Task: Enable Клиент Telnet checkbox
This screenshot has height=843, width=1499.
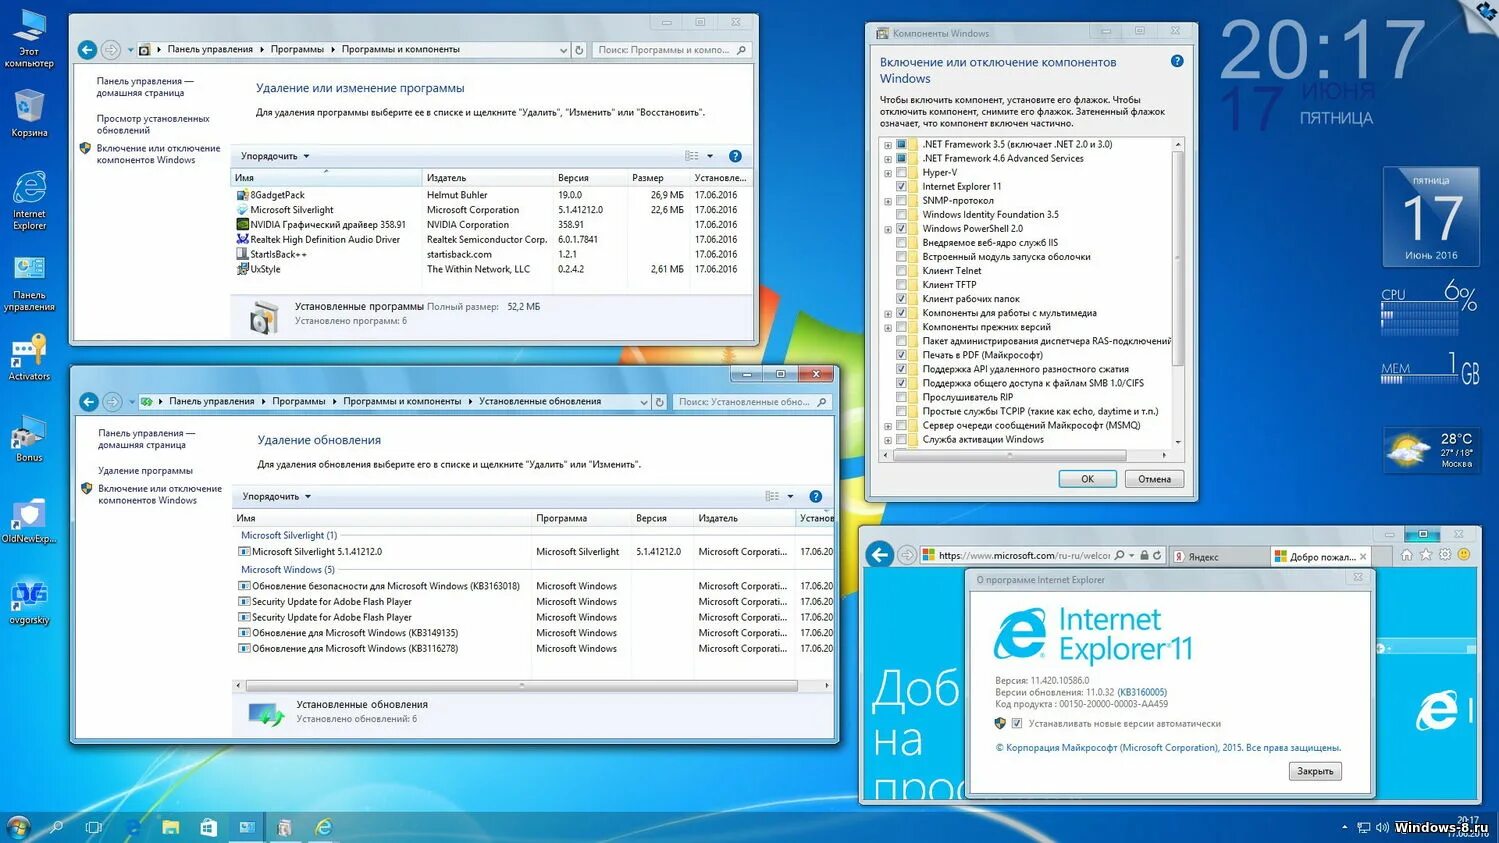Action: click(x=901, y=270)
